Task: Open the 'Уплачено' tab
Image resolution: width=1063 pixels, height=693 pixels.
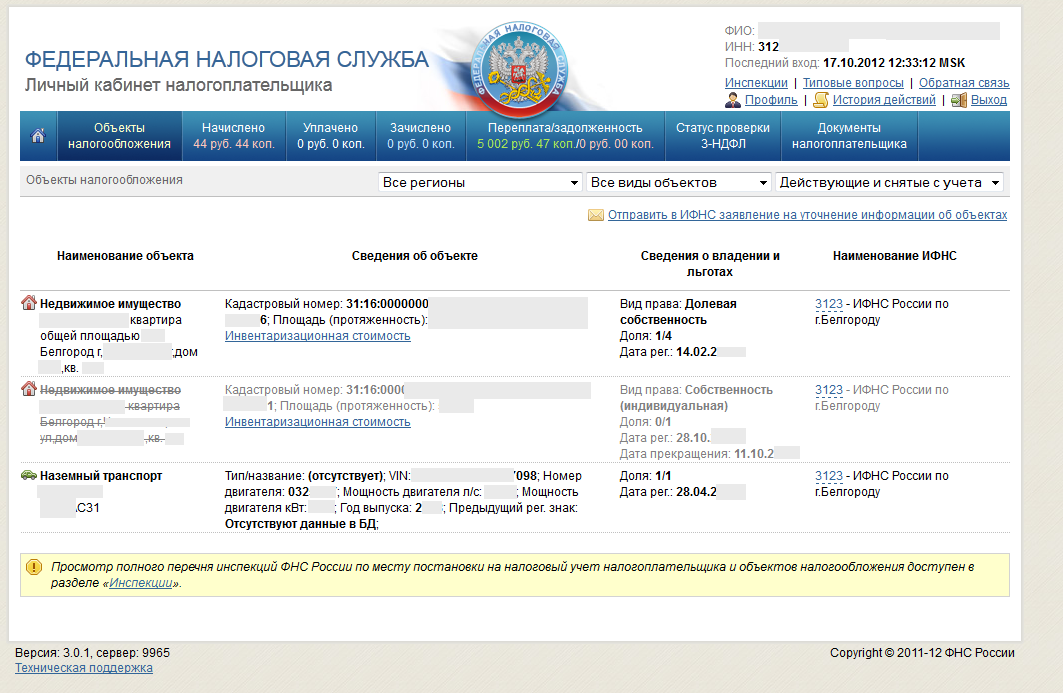Action: pos(331,136)
